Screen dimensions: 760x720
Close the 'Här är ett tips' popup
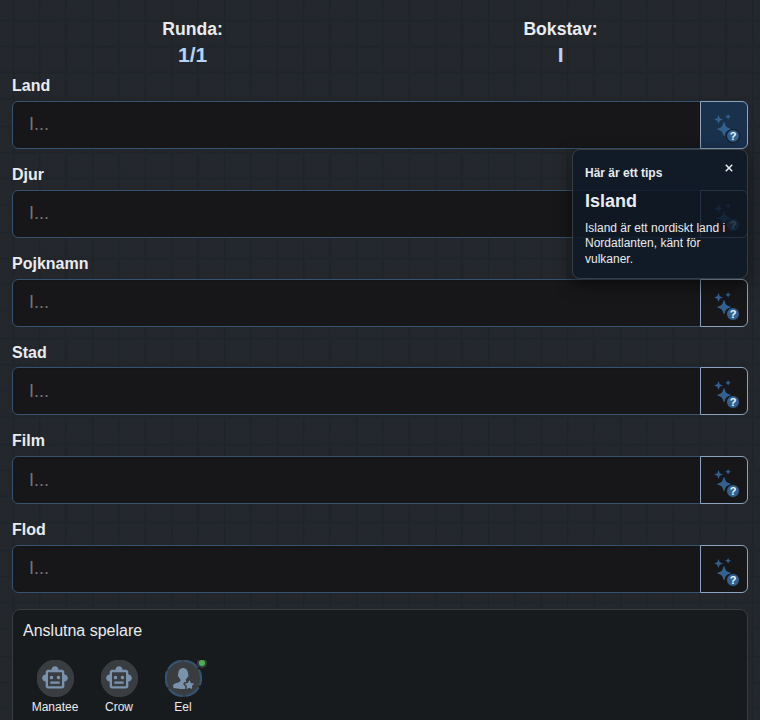point(728,168)
